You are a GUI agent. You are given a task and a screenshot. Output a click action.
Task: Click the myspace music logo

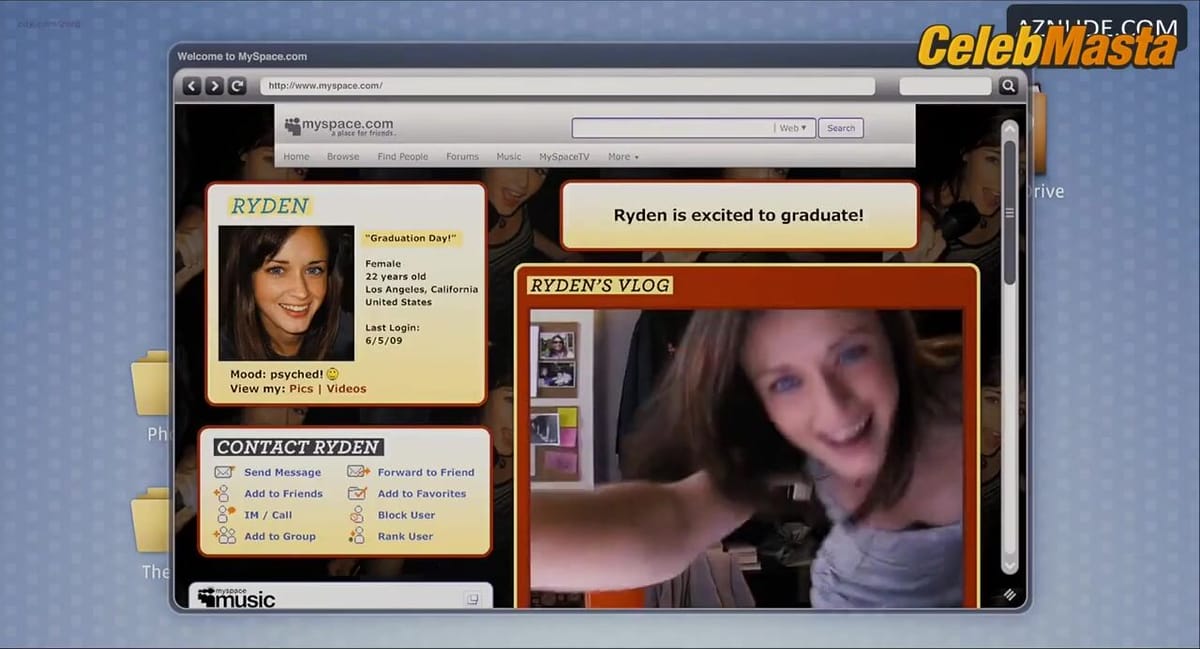point(236,597)
